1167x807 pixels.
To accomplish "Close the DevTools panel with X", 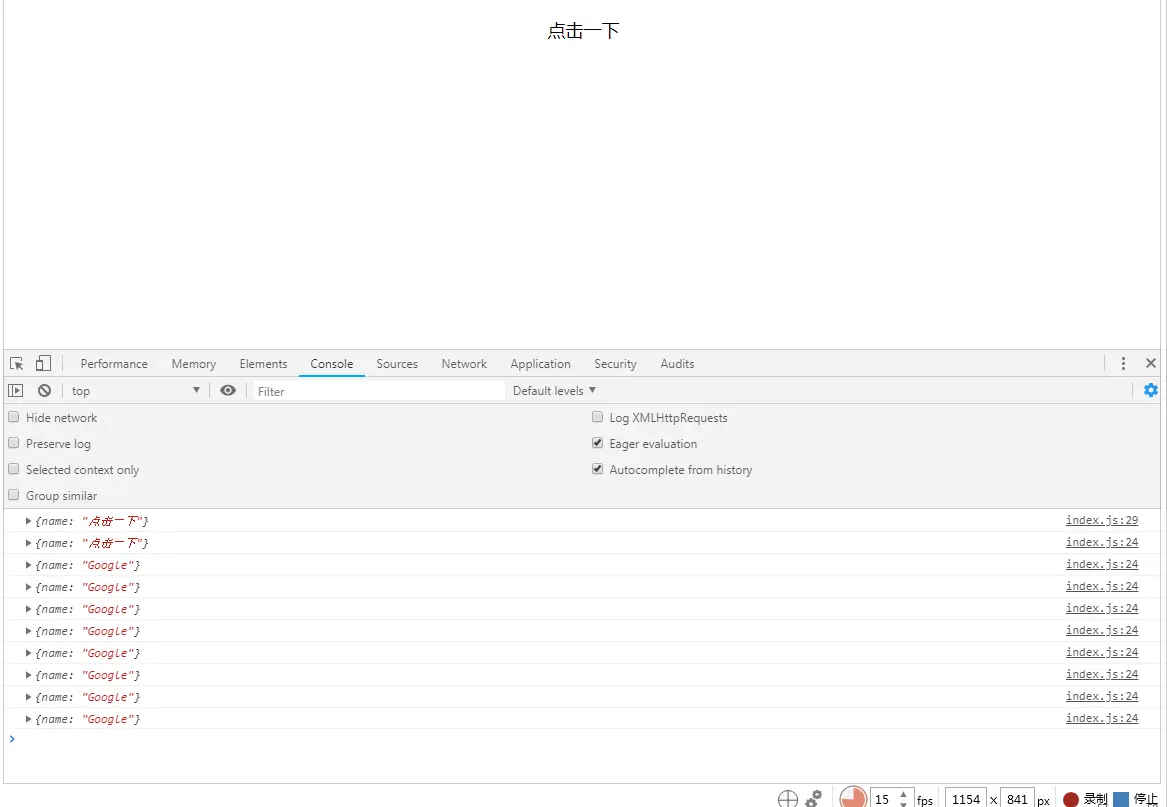I will pyautogui.click(x=1151, y=363).
